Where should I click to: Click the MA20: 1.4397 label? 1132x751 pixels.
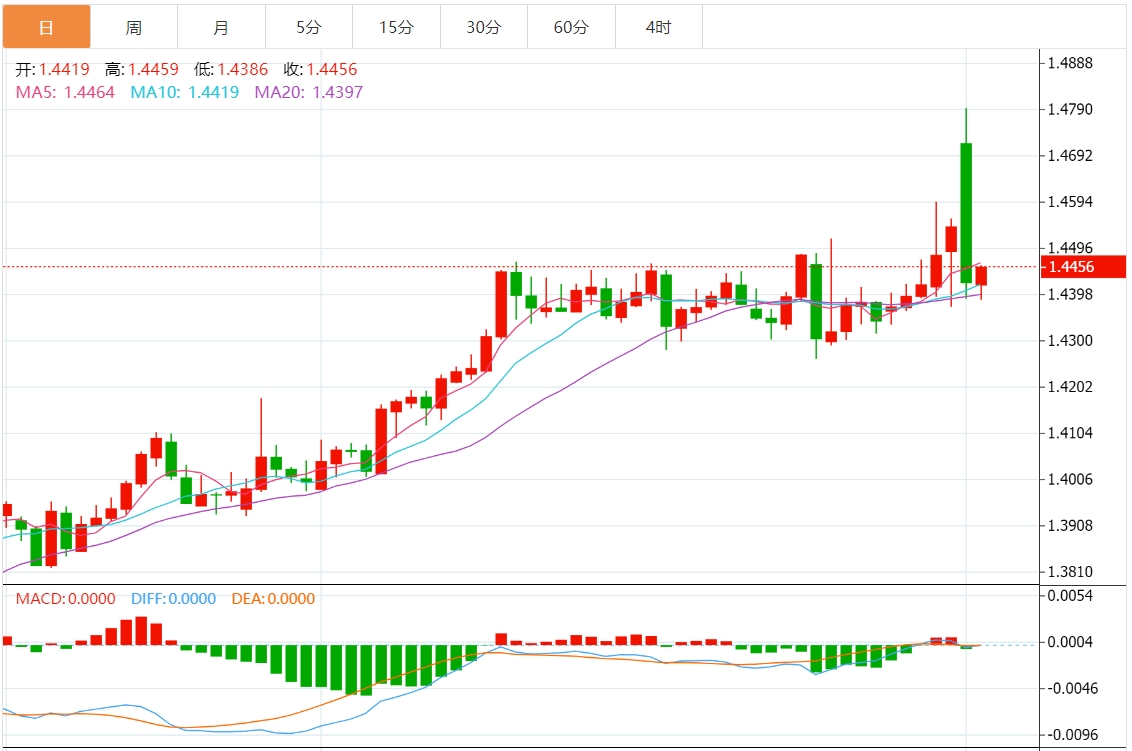click(x=308, y=92)
